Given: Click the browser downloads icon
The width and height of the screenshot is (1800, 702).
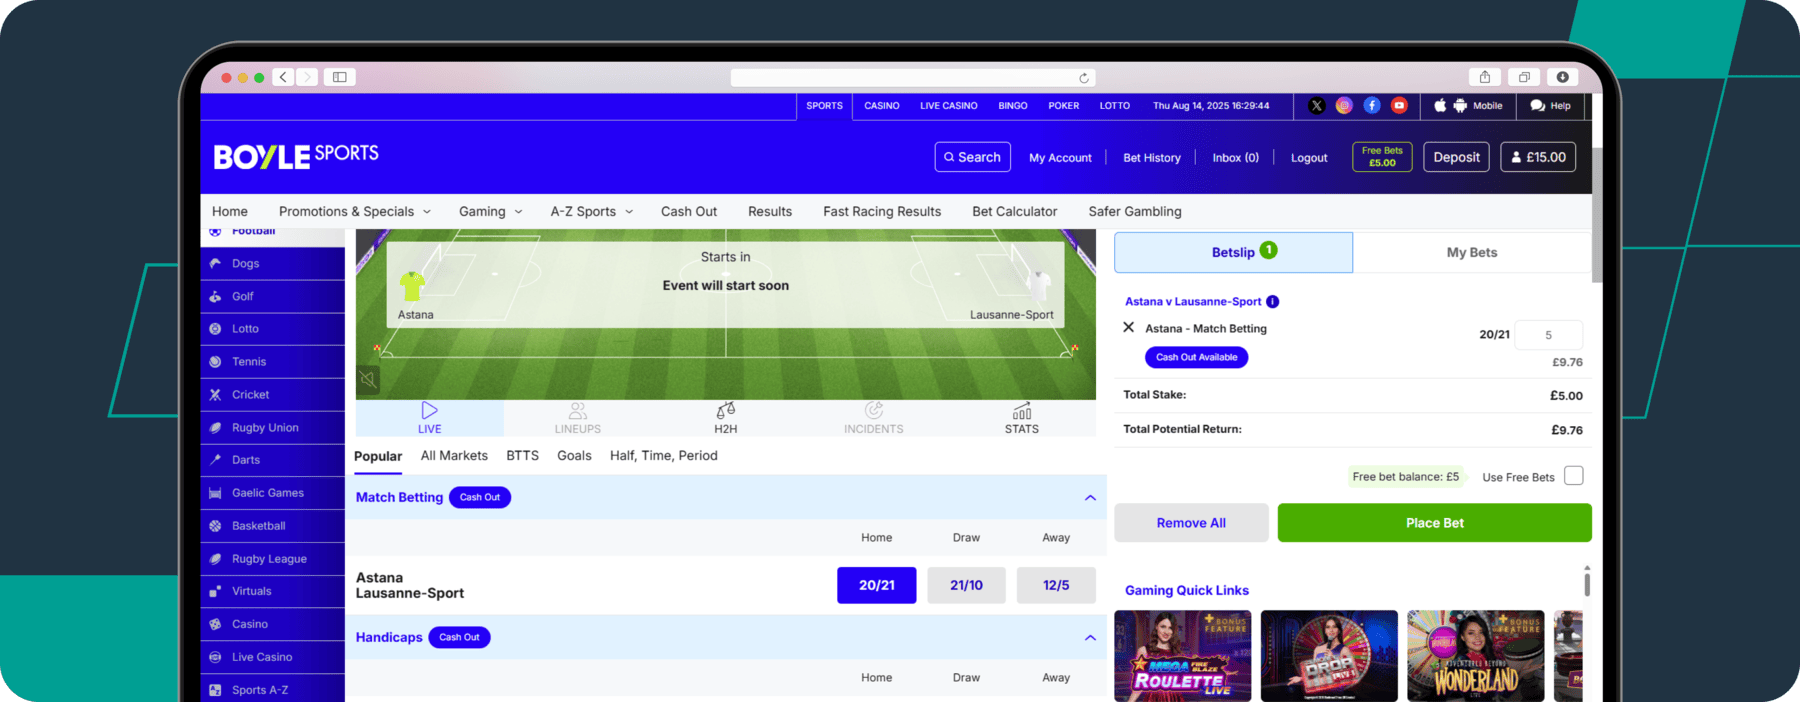Looking at the screenshot, I should (1562, 77).
